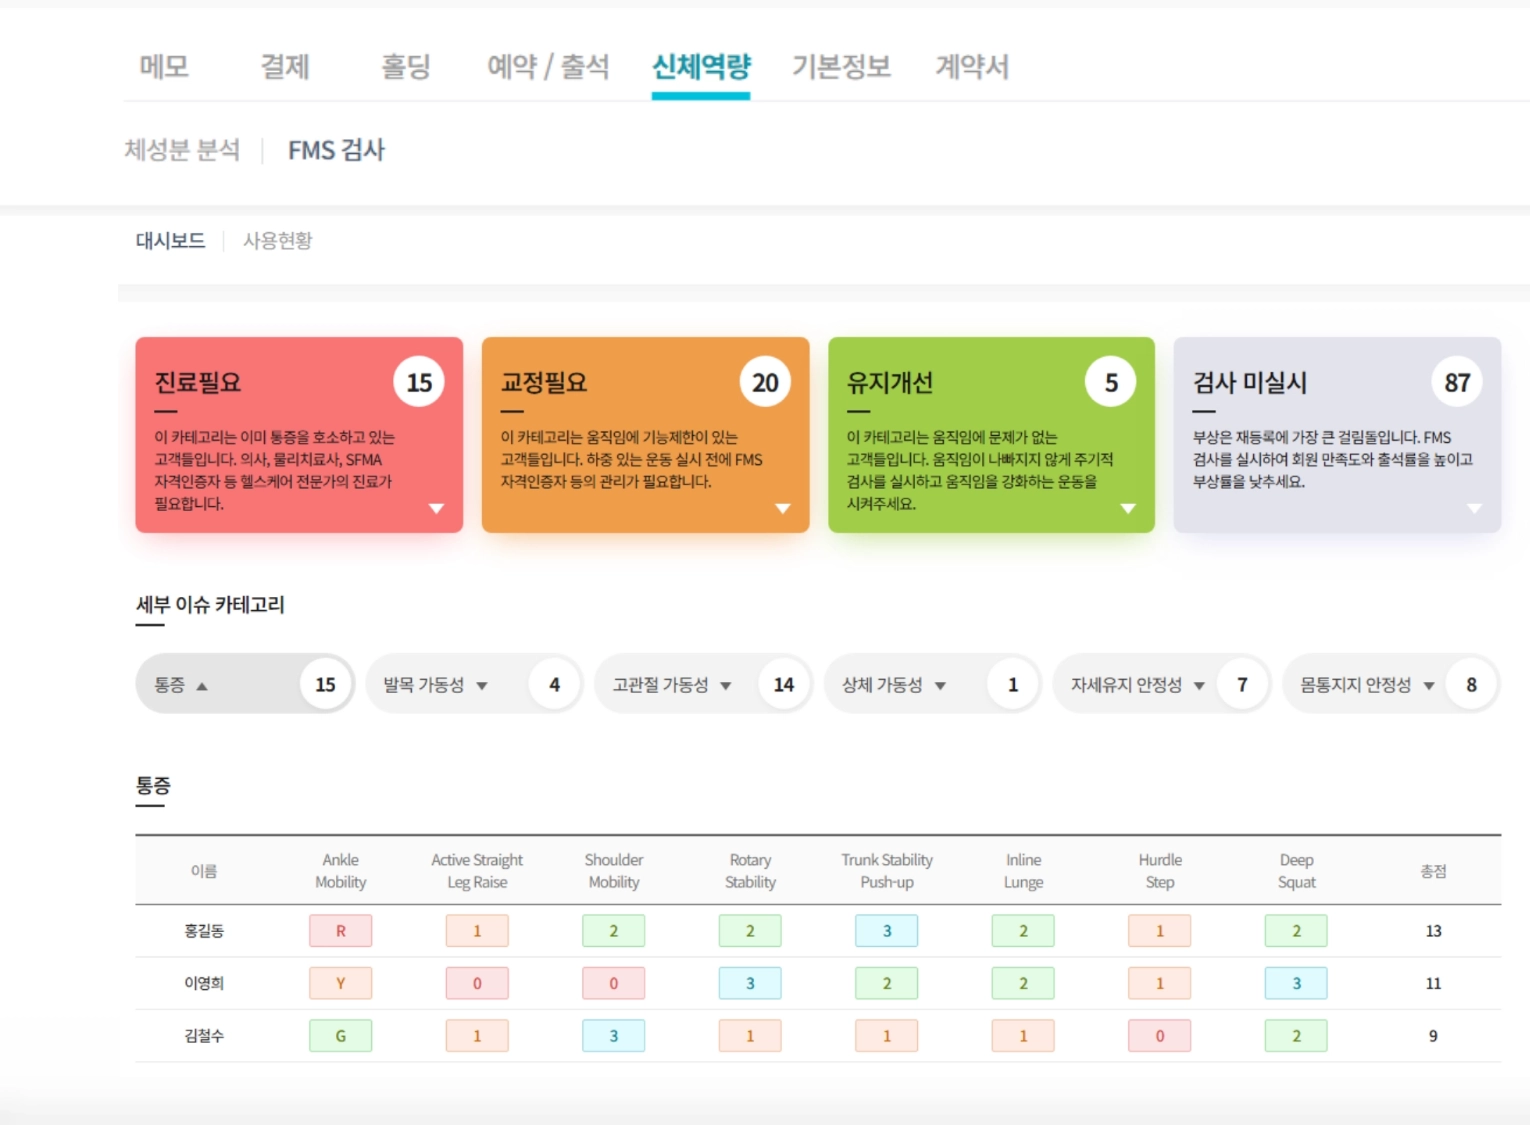Select the 신체역량 tab
1530x1125 pixels.
(701, 66)
